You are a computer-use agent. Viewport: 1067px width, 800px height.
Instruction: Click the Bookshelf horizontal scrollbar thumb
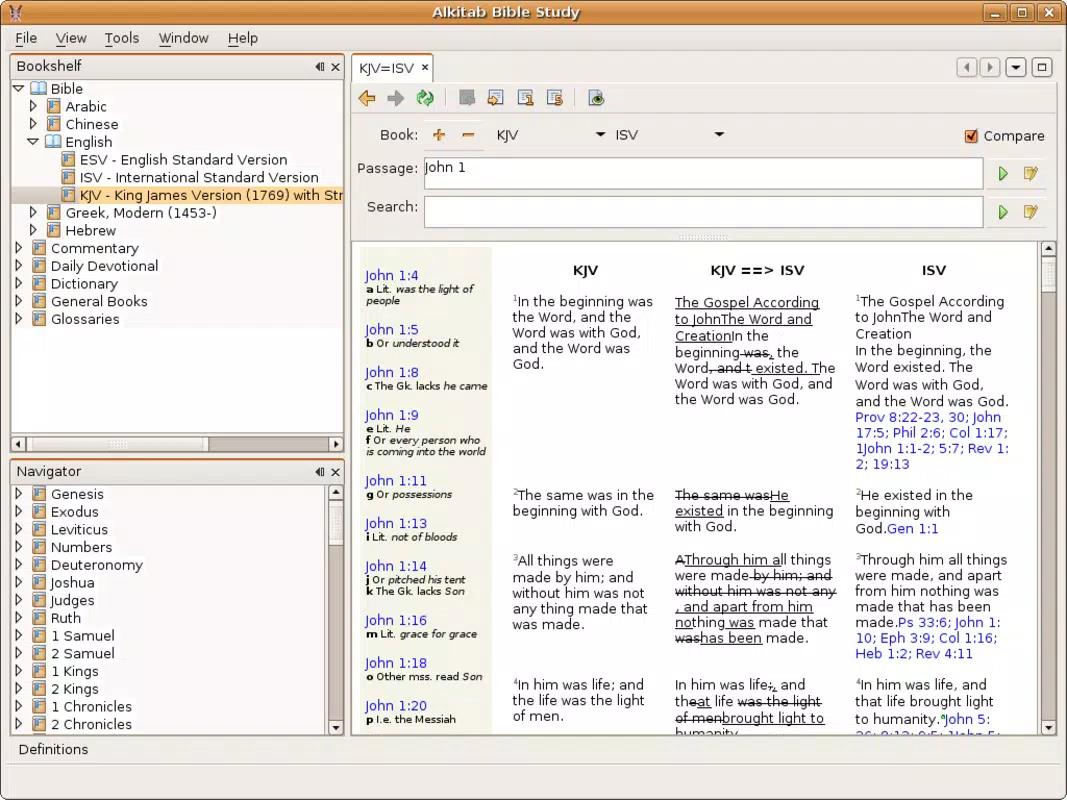[x=117, y=444]
